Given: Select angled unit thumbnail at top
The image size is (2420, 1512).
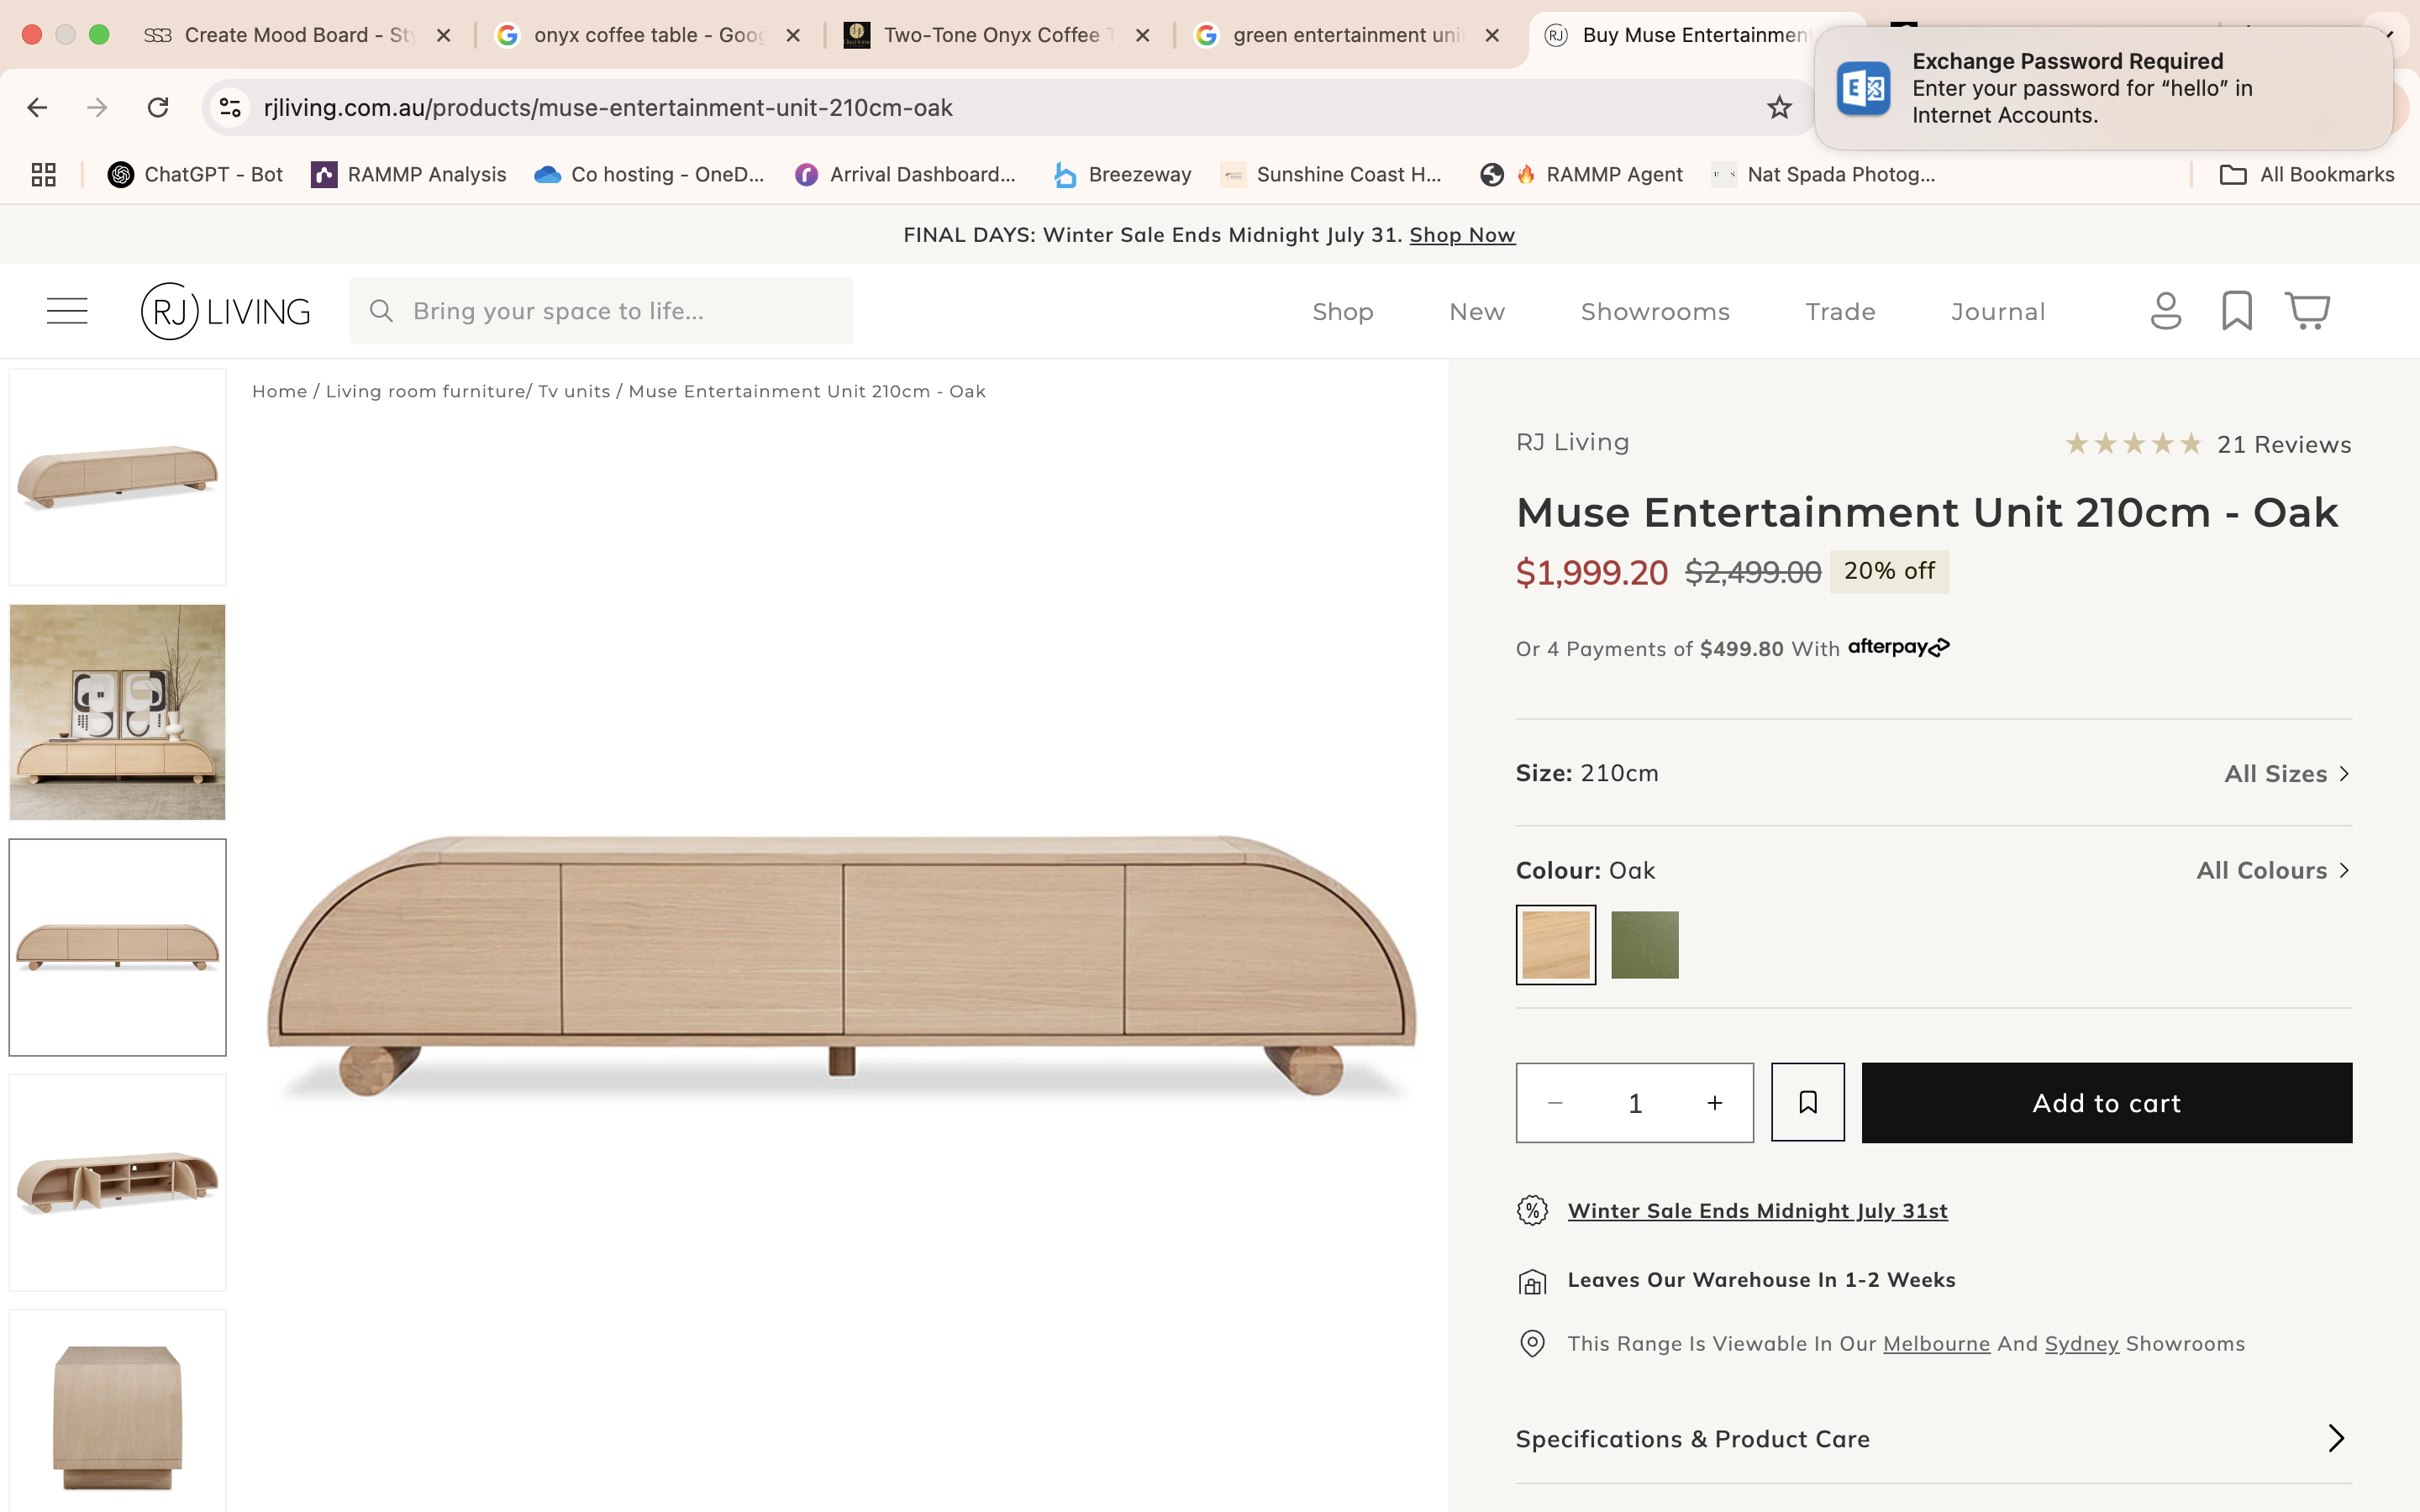Looking at the screenshot, I should pos(118,477).
